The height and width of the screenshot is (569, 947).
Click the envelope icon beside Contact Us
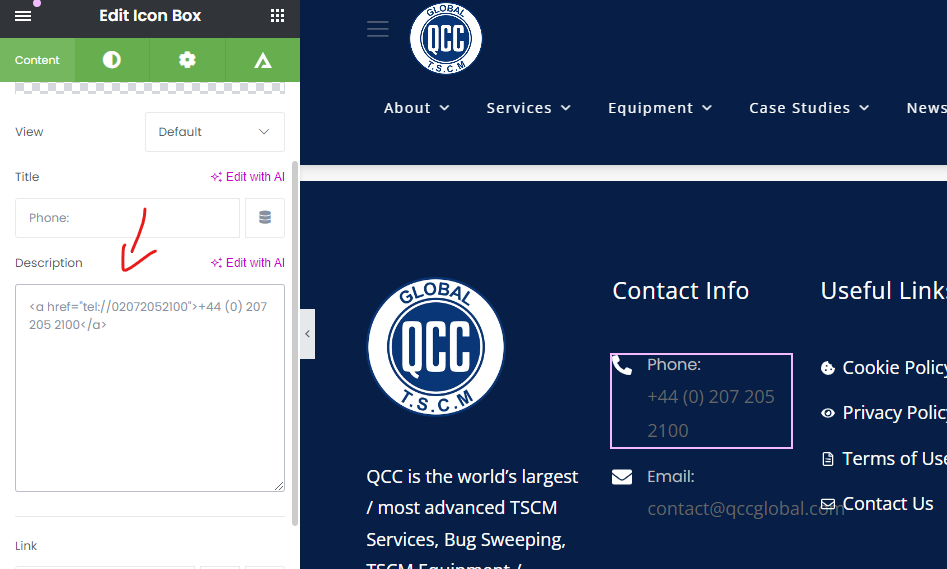tap(828, 504)
